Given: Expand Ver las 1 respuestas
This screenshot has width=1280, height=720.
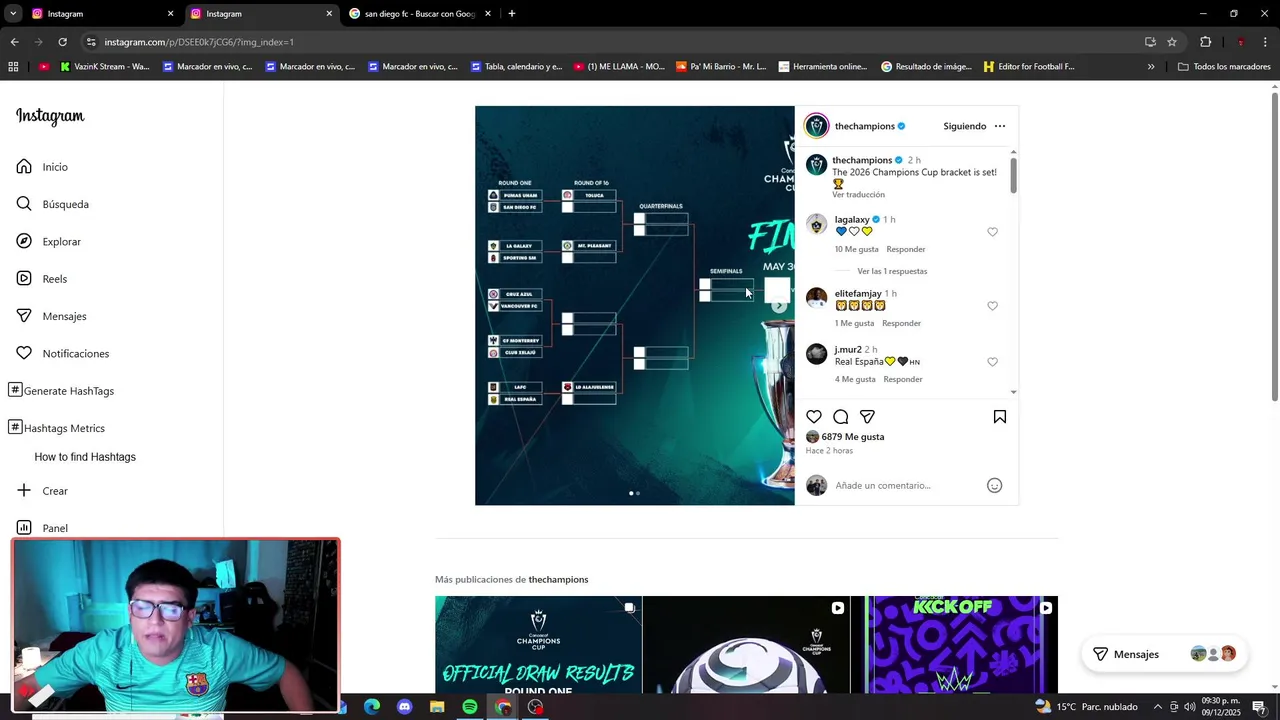Looking at the screenshot, I should [892, 271].
